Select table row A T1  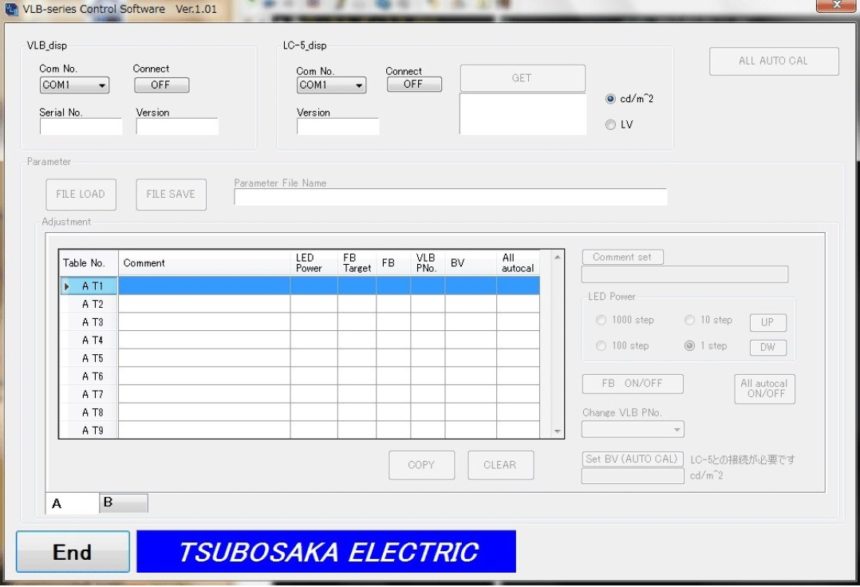coord(299,286)
